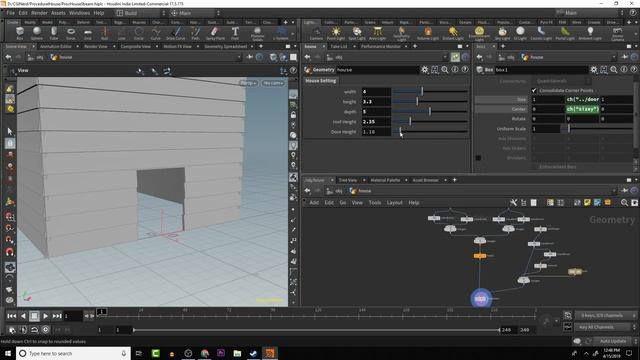Expand network editor path dropdown arrow
This screenshot has height=360, width=640.
point(613,191)
